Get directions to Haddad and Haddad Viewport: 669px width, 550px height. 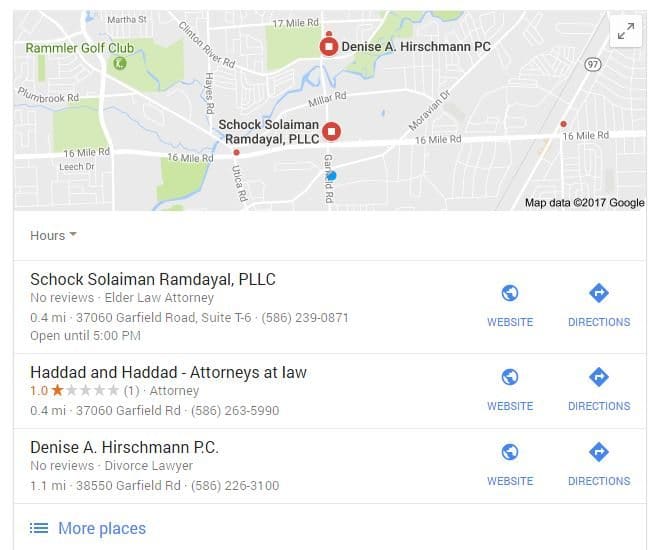[599, 389]
